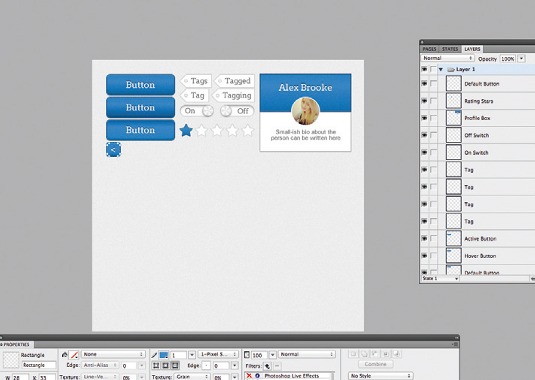Open the fill color swatch with red slash
Screen dimensions: 535x380
pos(74,355)
